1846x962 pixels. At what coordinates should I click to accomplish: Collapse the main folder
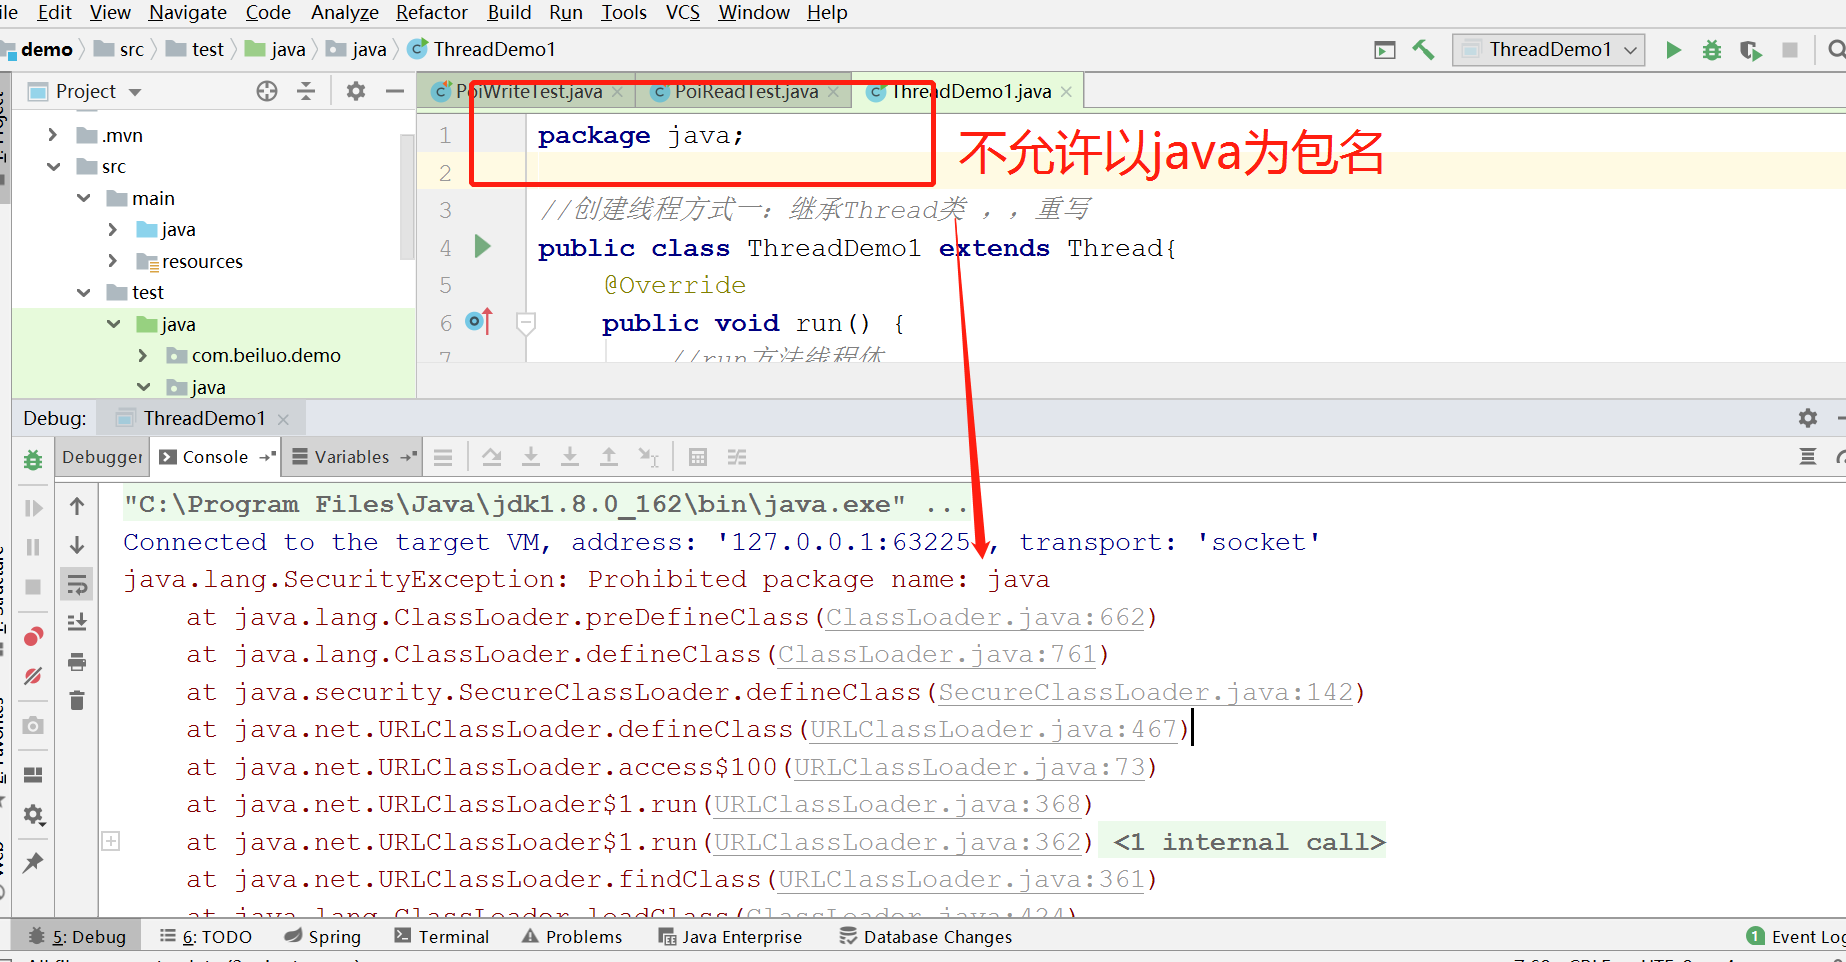[x=84, y=198]
